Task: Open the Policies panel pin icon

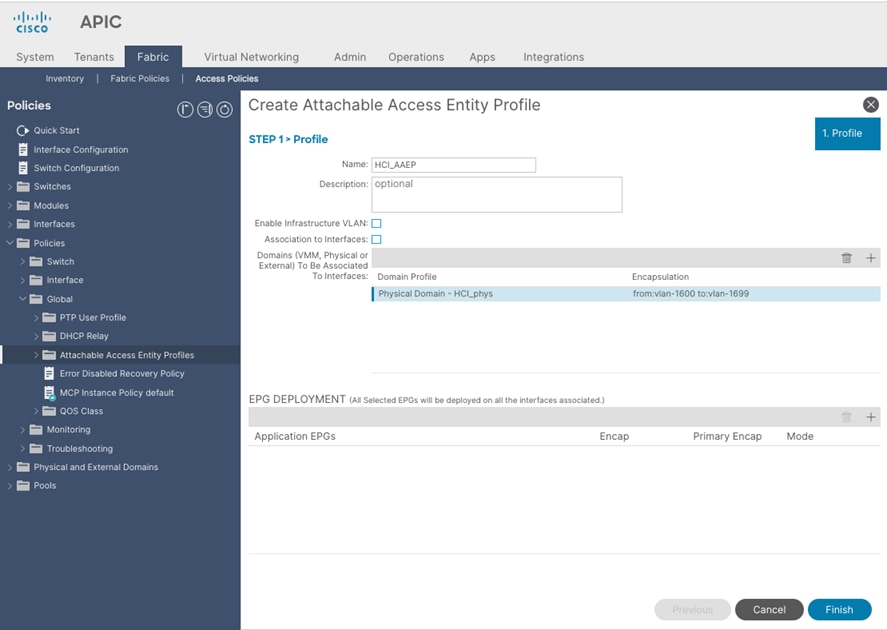Action: pyautogui.click(x=186, y=109)
